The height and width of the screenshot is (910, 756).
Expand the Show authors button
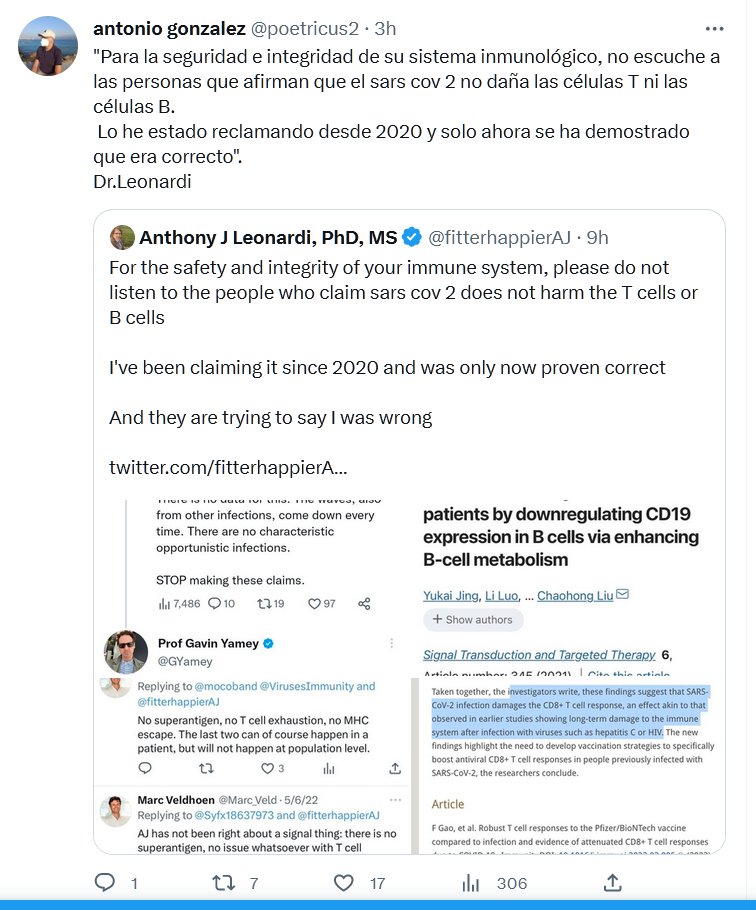[x=468, y=620]
